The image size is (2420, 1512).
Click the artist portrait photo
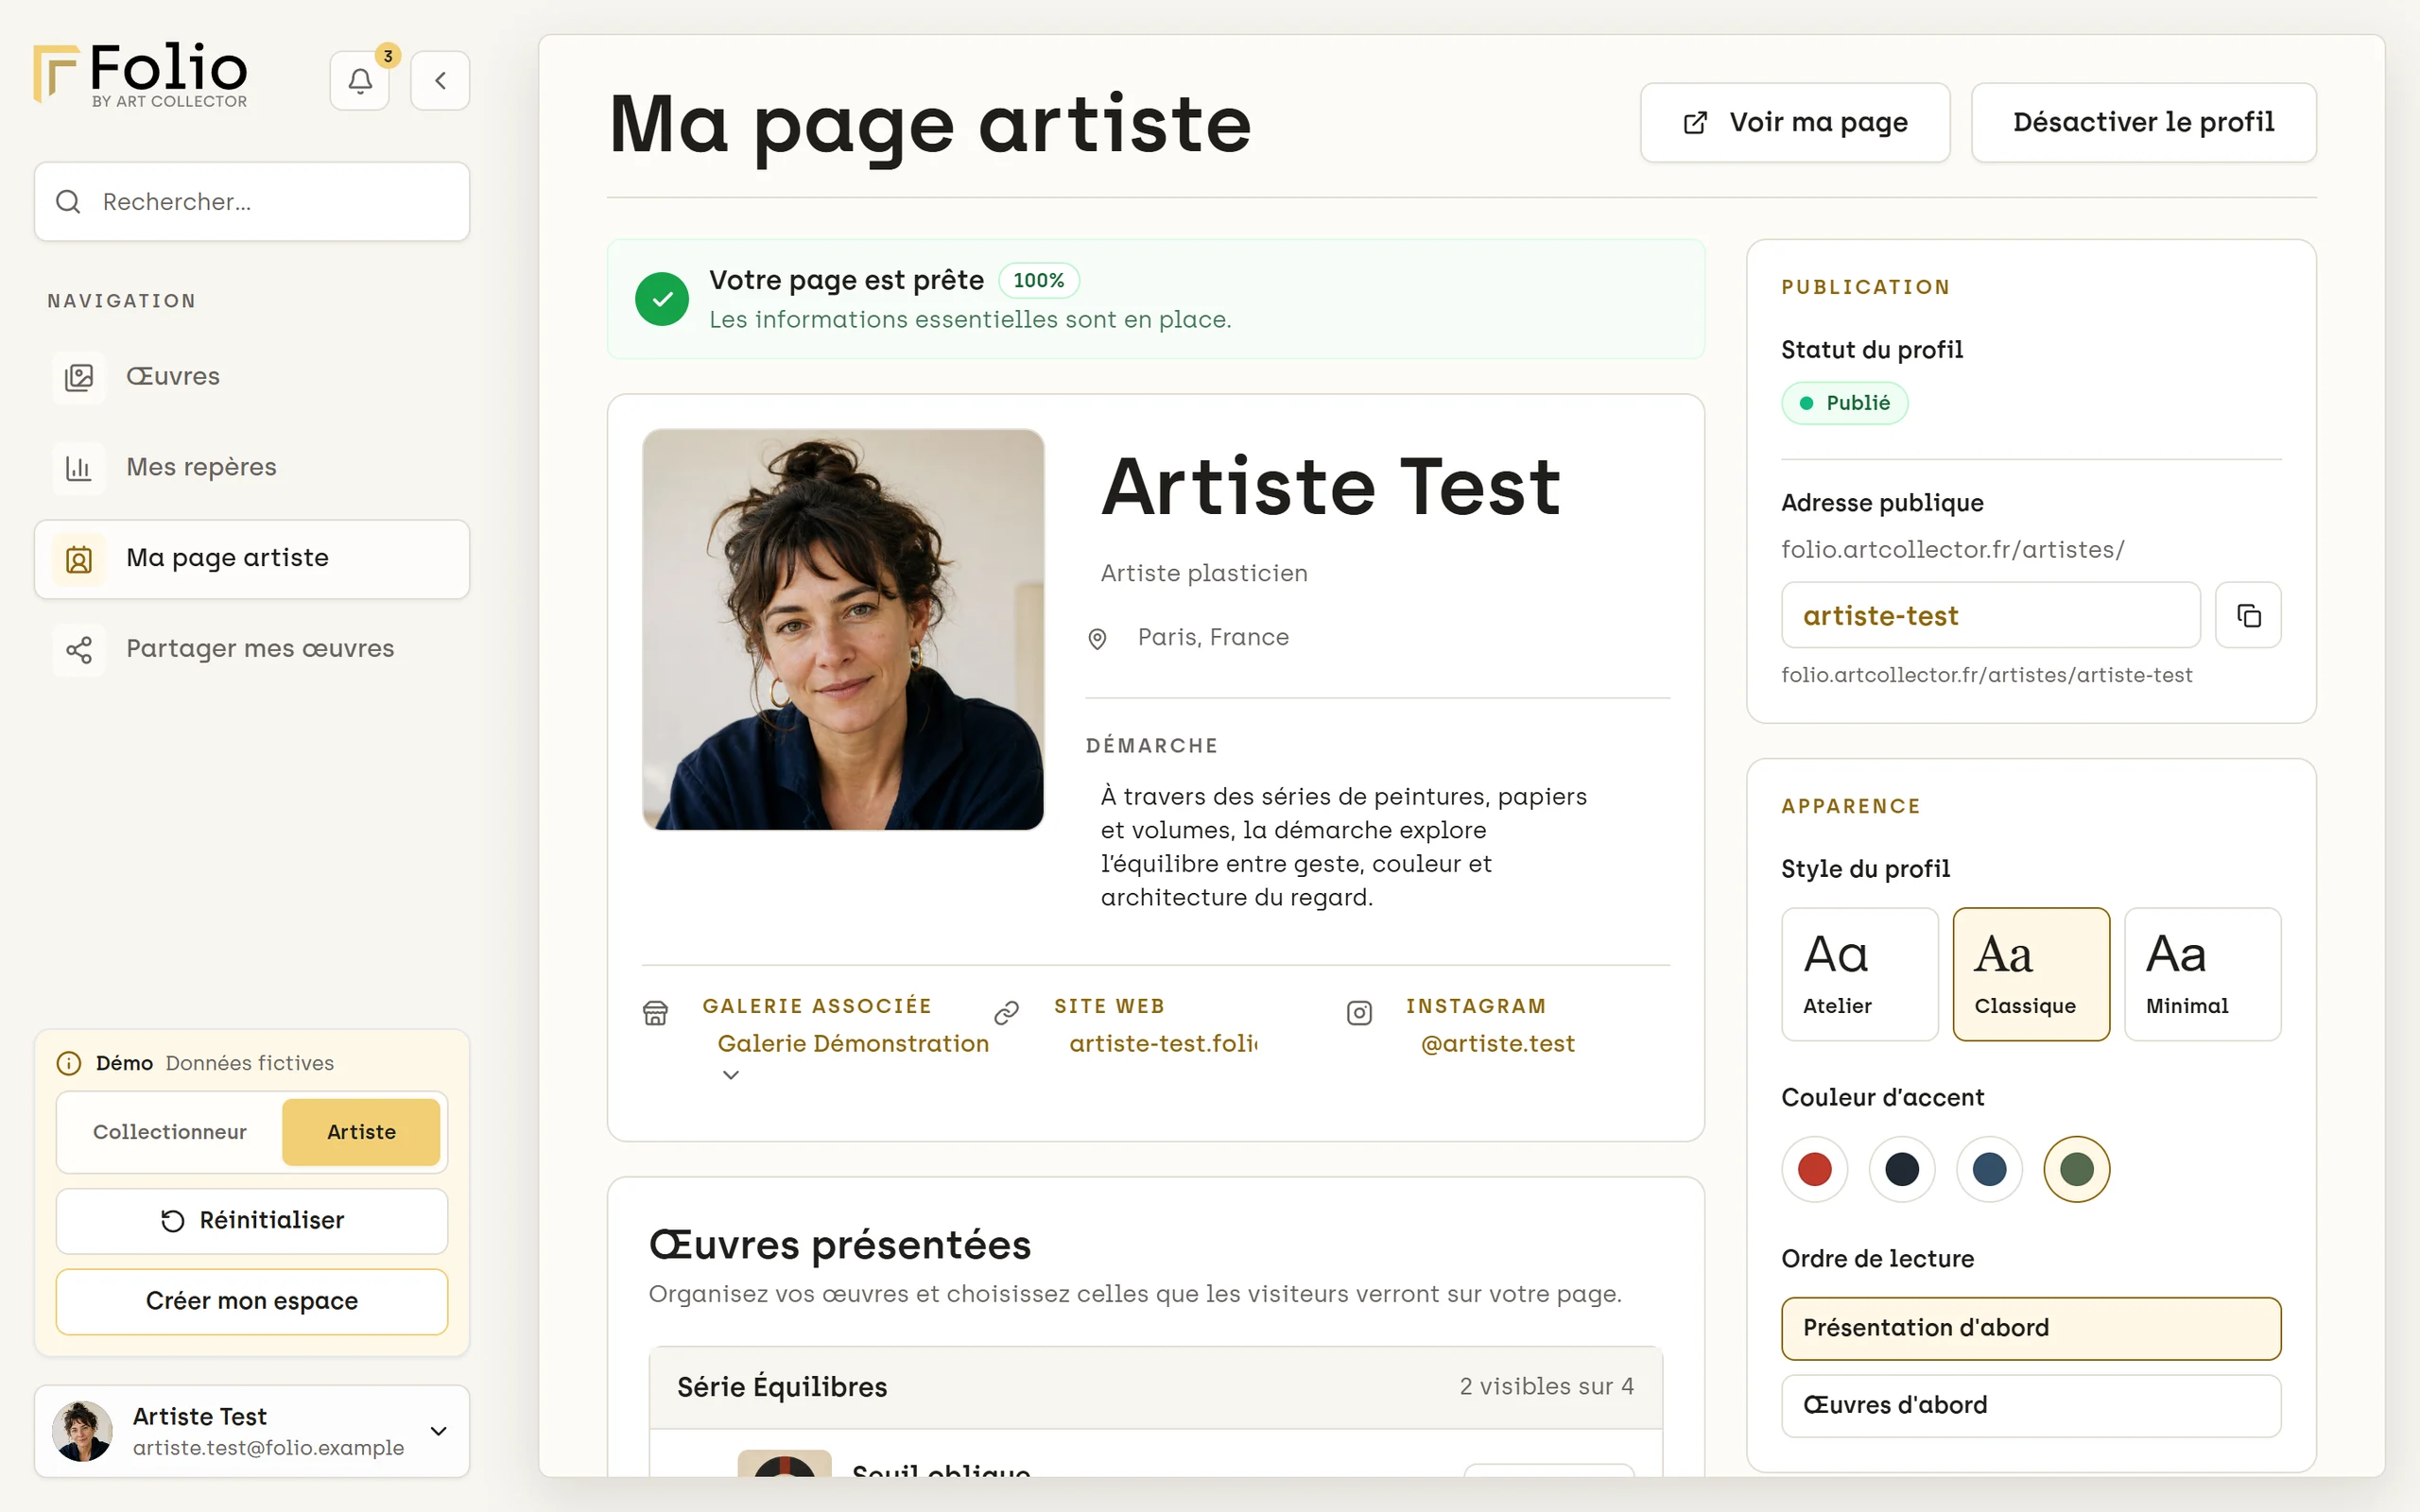[843, 630]
